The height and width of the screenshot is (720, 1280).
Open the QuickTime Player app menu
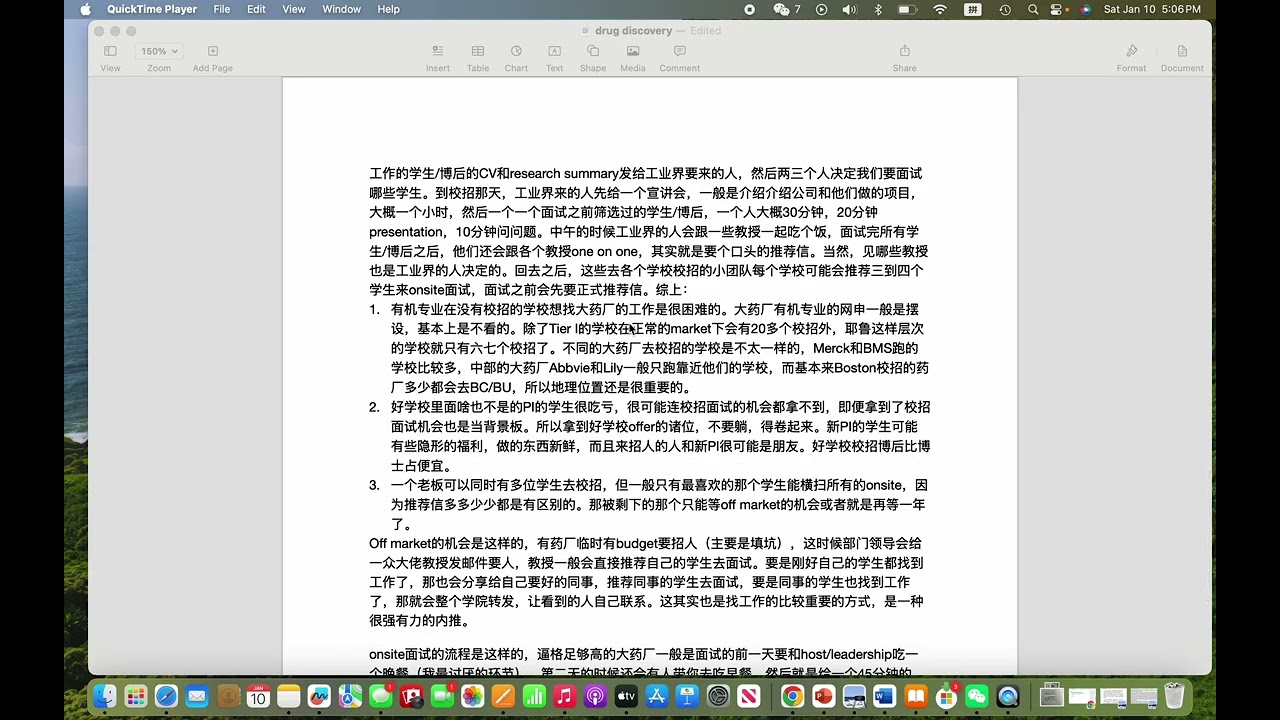click(153, 9)
